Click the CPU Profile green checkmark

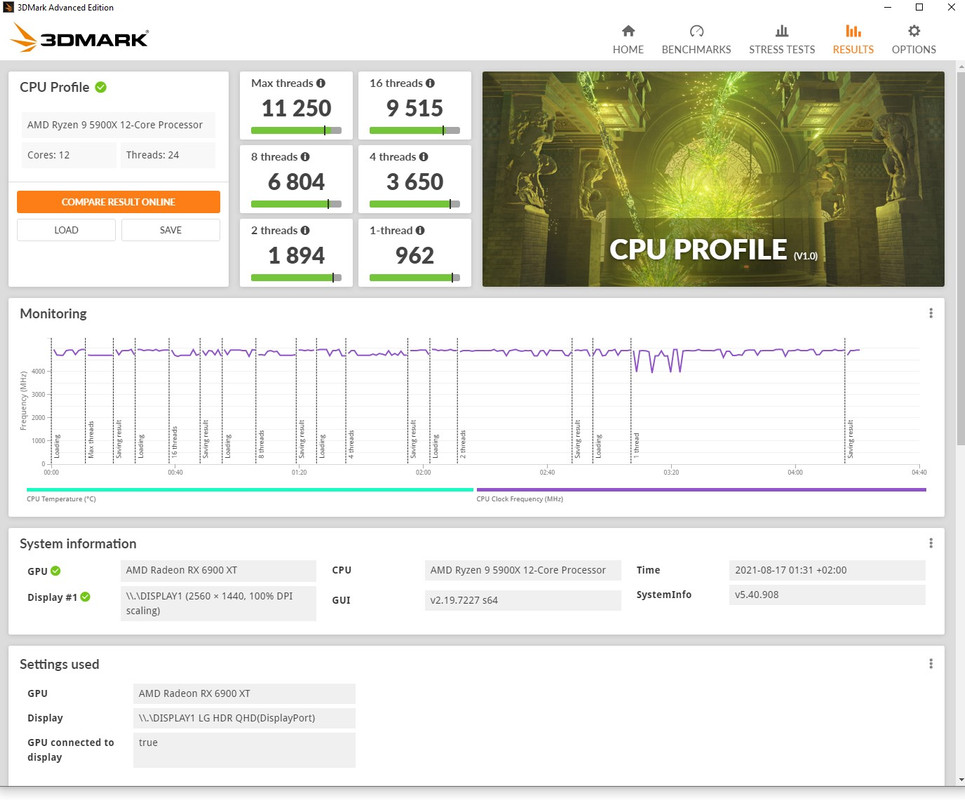[x=101, y=87]
